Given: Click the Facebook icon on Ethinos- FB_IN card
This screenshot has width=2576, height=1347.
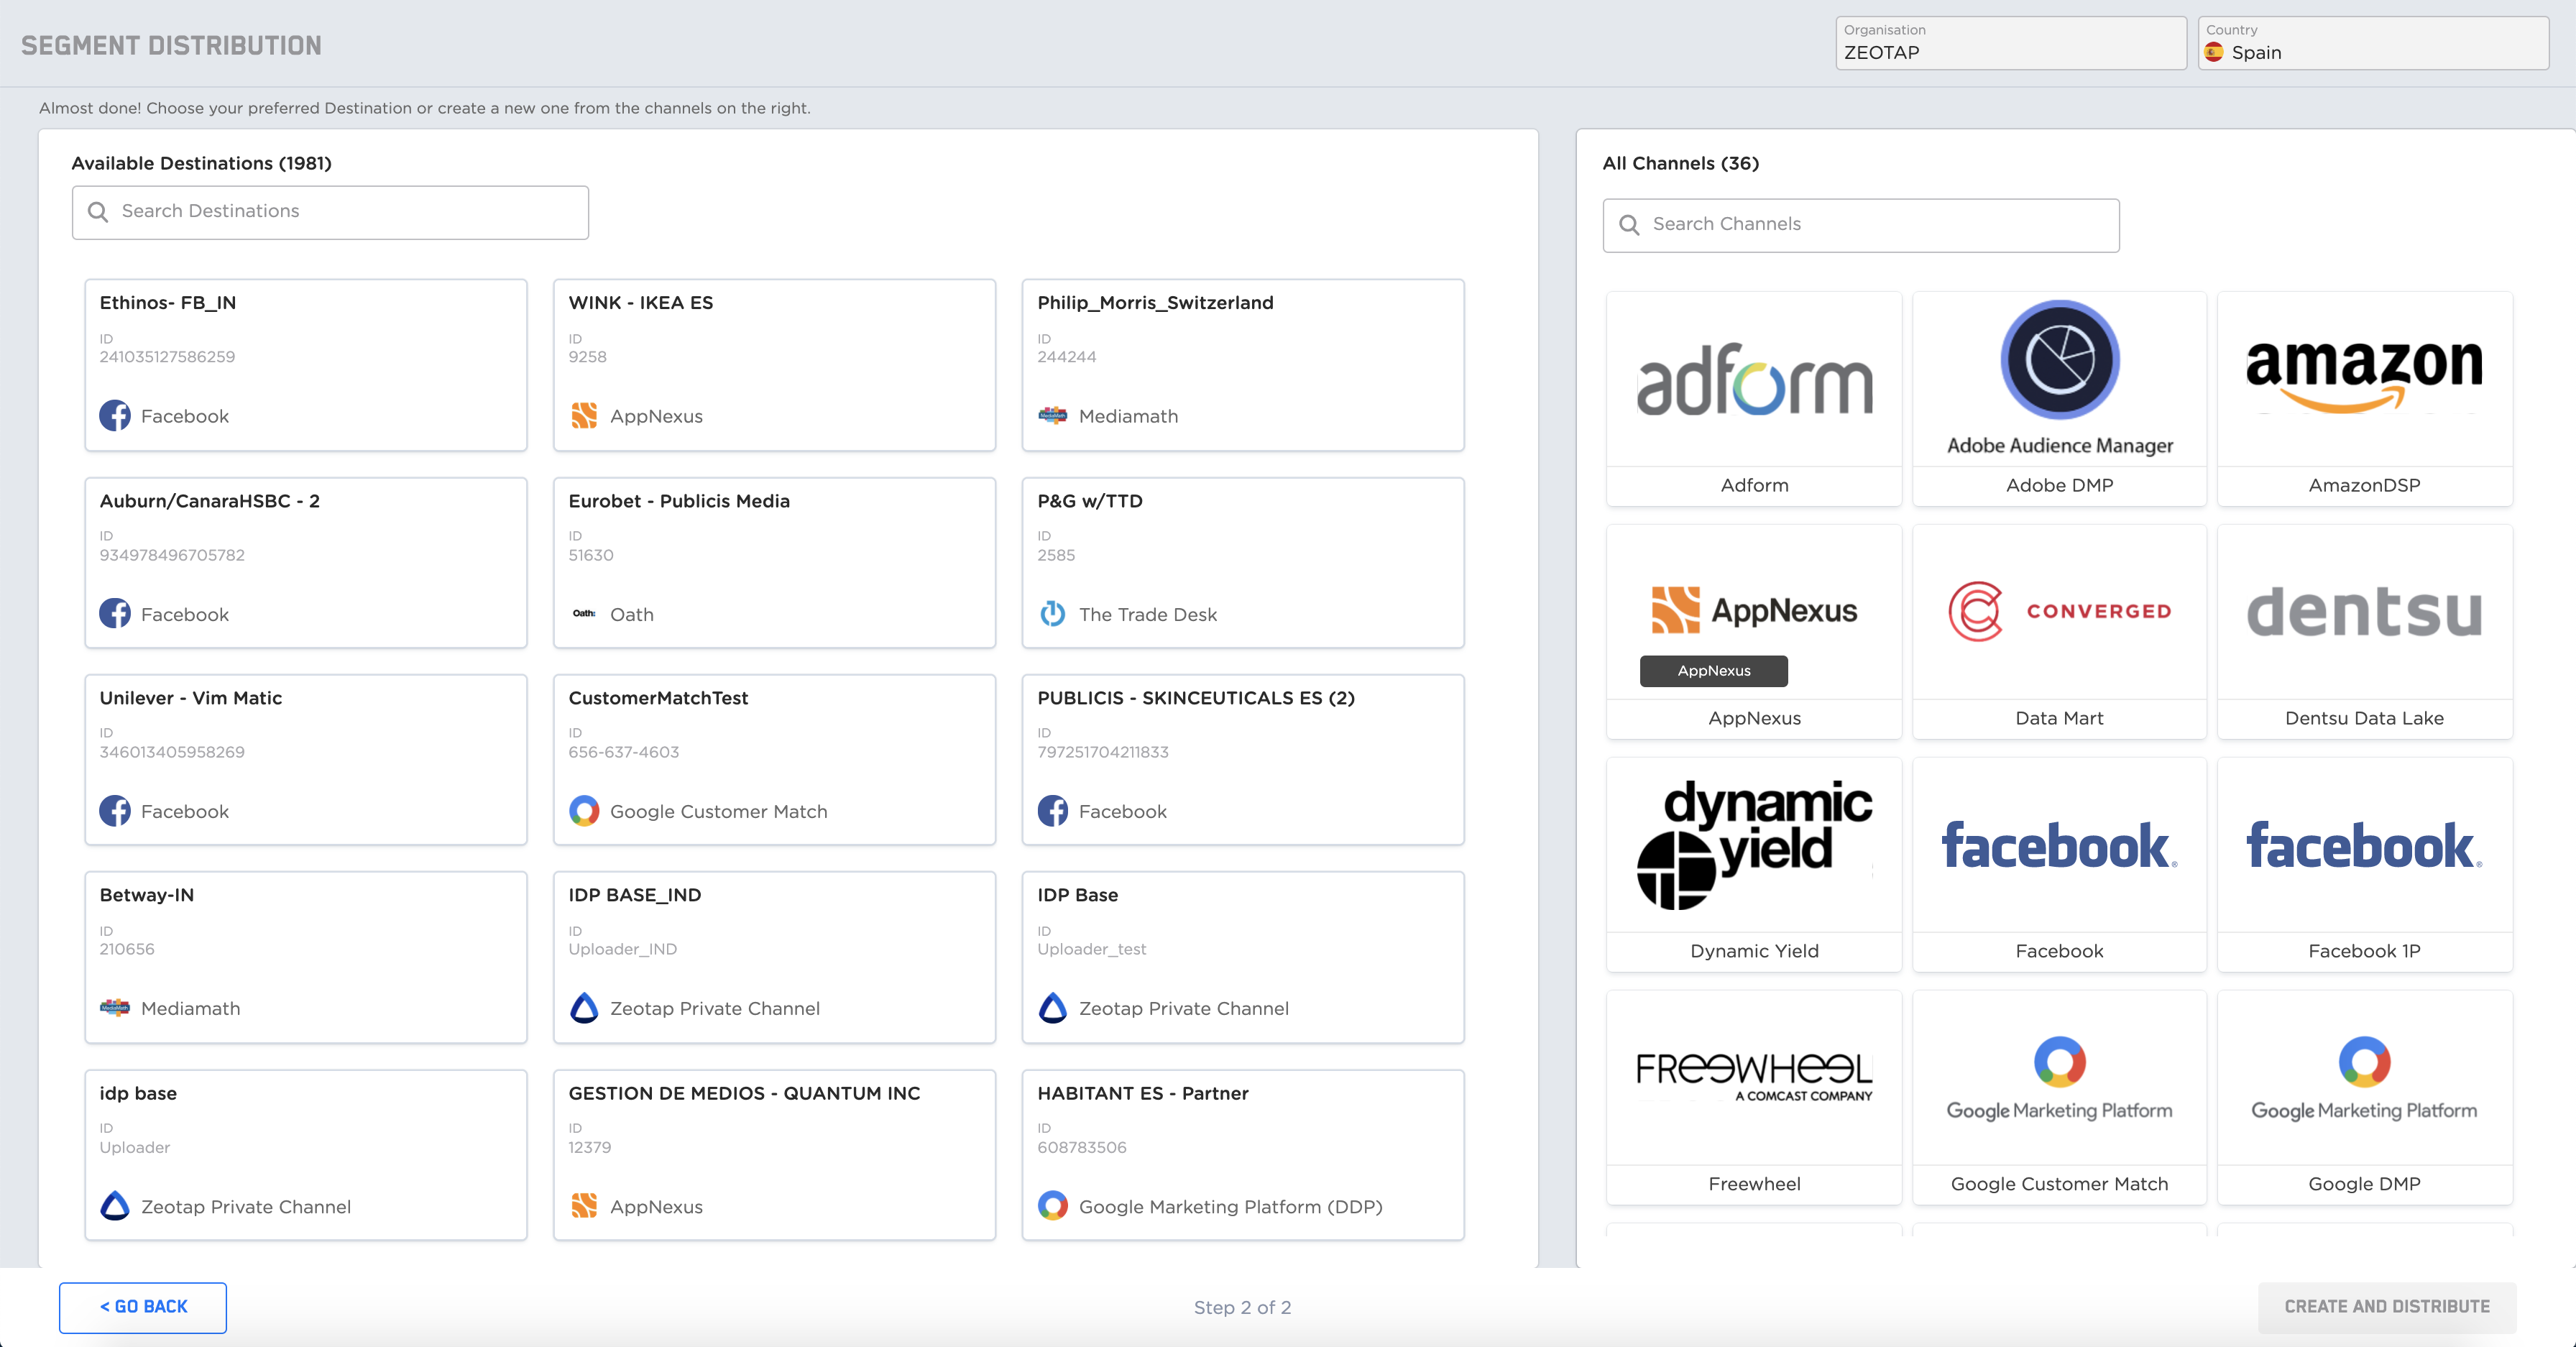Looking at the screenshot, I should (115, 416).
